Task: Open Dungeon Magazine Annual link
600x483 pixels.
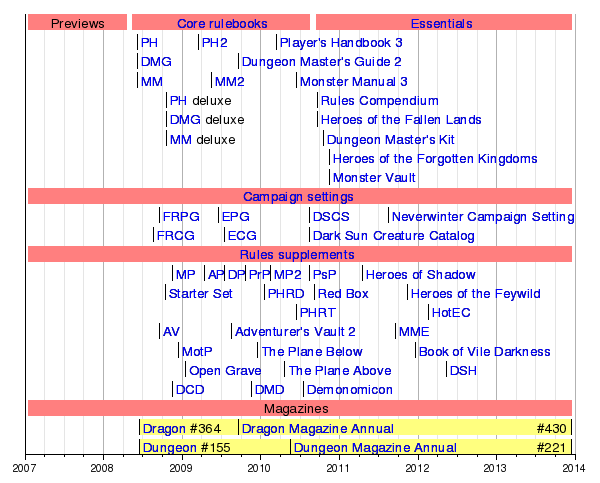Action: point(375,447)
